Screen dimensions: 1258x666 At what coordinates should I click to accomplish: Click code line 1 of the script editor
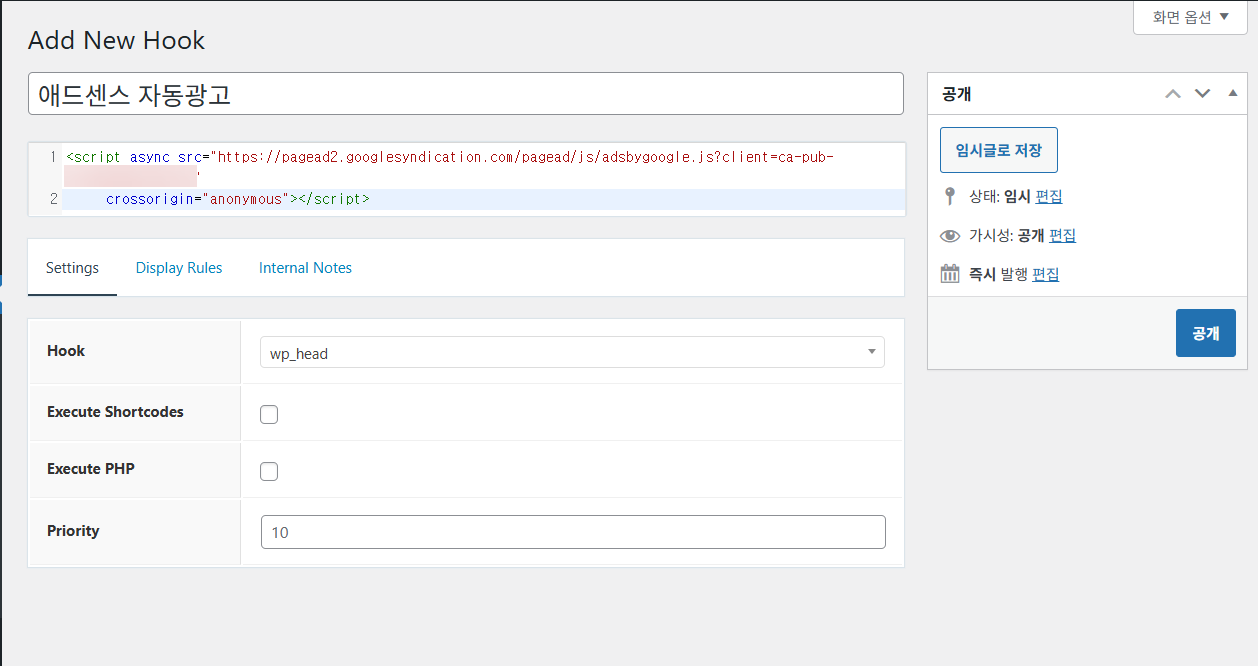pyautogui.click(x=450, y=157)
